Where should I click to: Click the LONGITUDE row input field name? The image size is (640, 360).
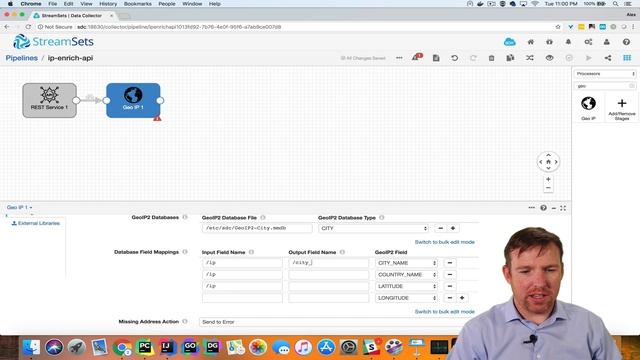pyautogui.click(x=242, y=298)
